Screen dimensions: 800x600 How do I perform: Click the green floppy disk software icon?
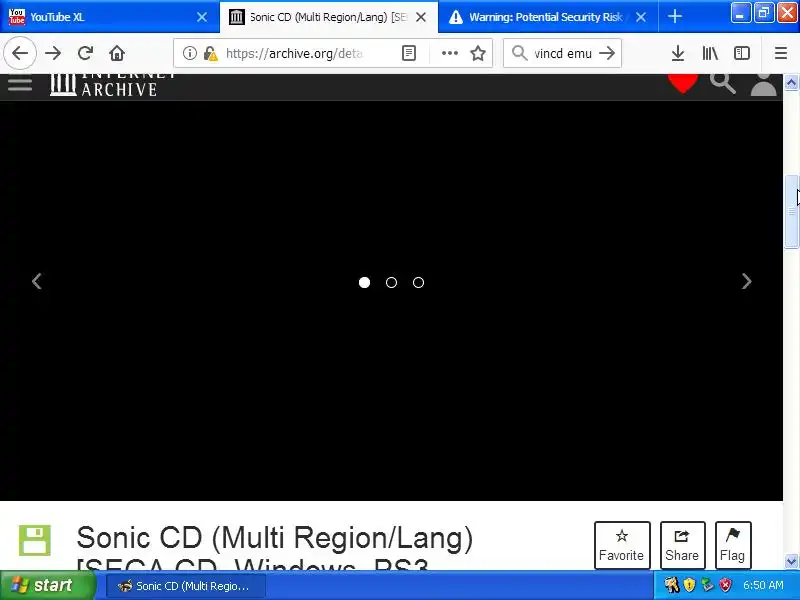[x=35, y=540]
